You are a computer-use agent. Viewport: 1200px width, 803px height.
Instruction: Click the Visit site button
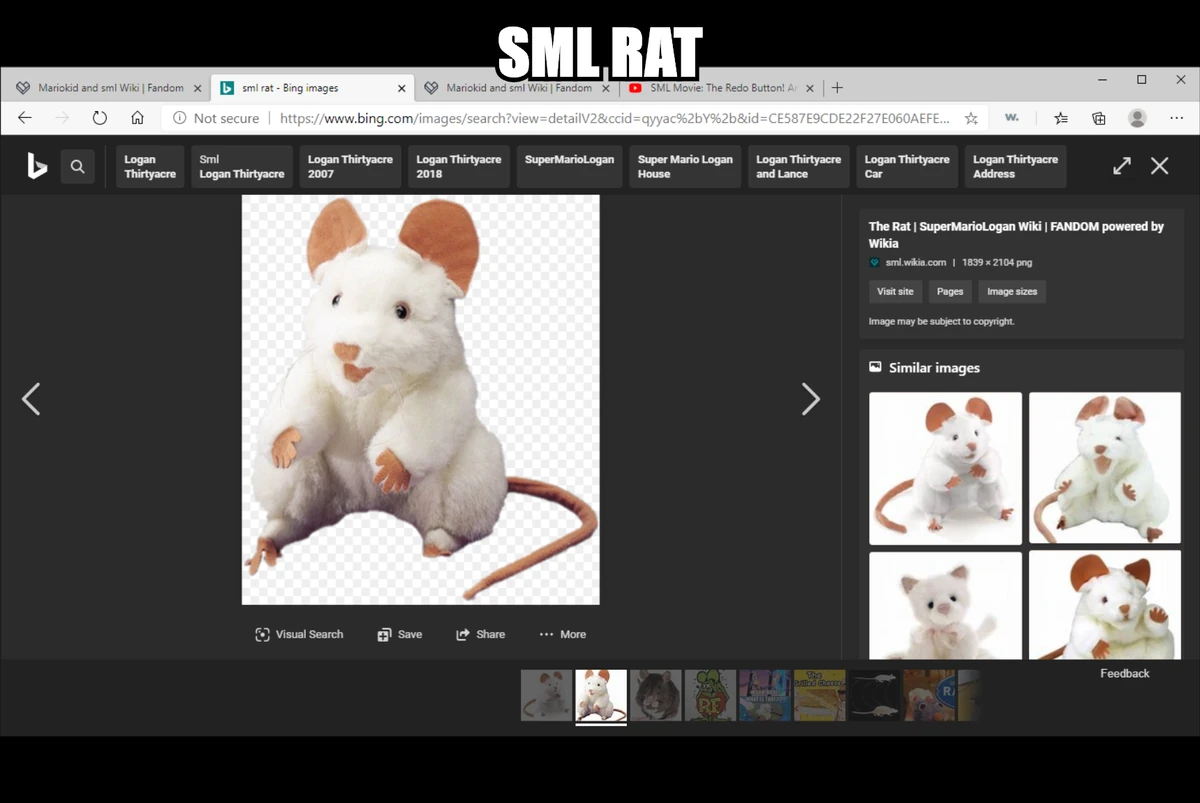[894, 291]
